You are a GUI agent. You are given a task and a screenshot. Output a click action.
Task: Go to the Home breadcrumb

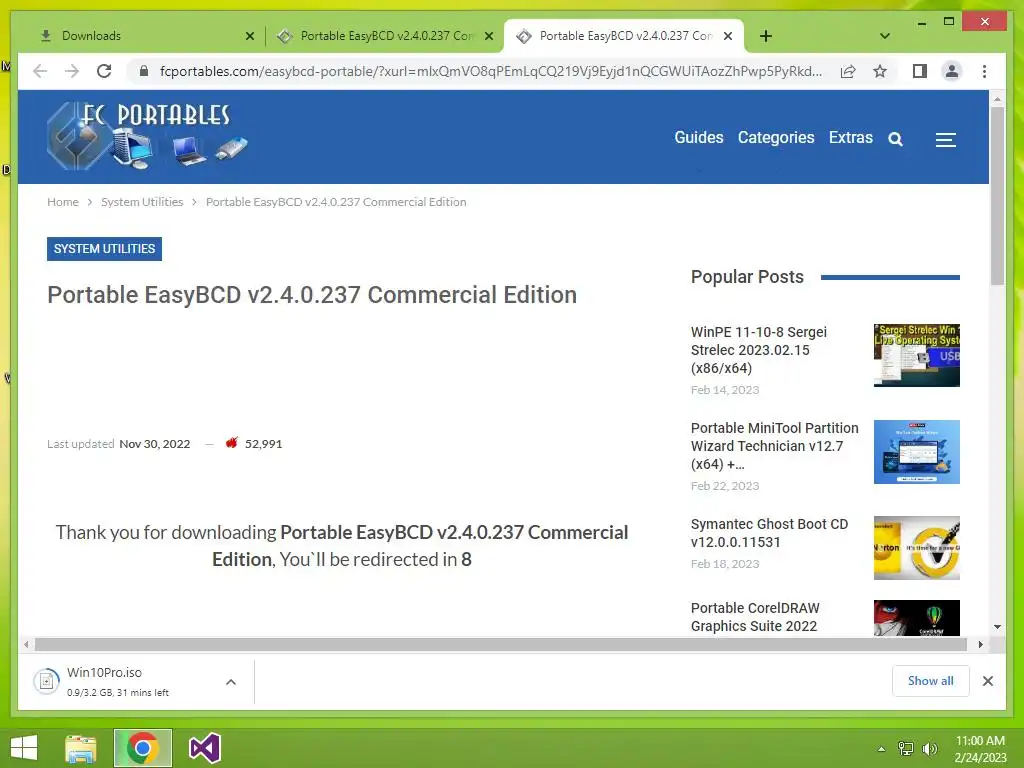63,202
